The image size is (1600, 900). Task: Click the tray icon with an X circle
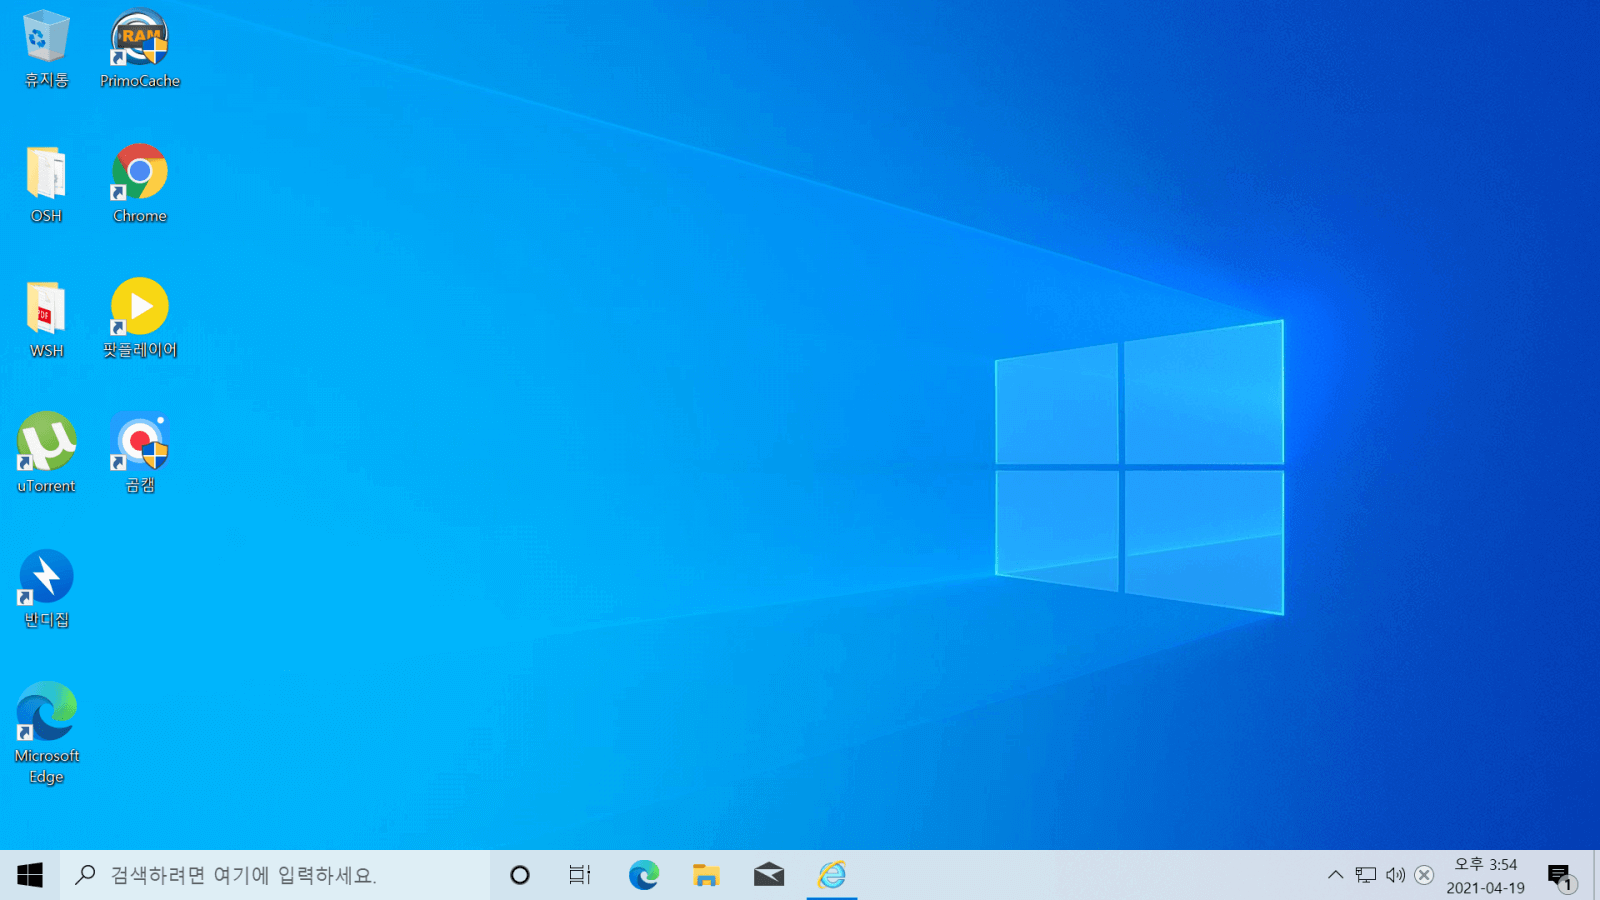pyautogui.click(x=1425, y=875)
